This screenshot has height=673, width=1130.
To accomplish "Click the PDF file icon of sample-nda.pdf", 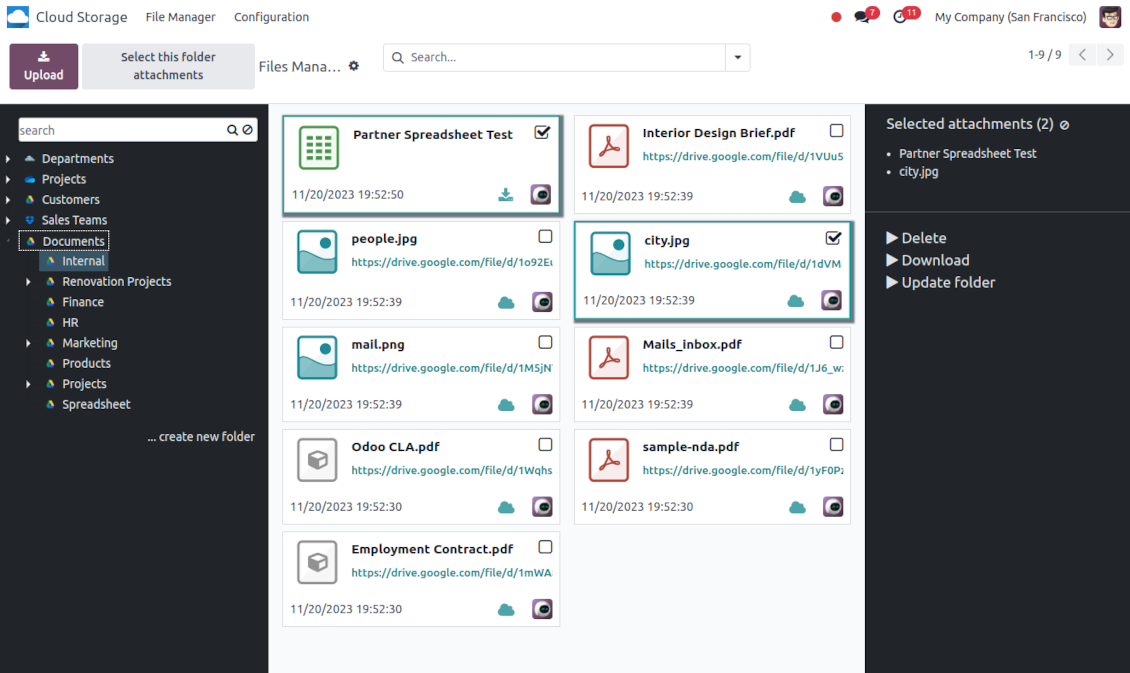I will coord(609,460).
